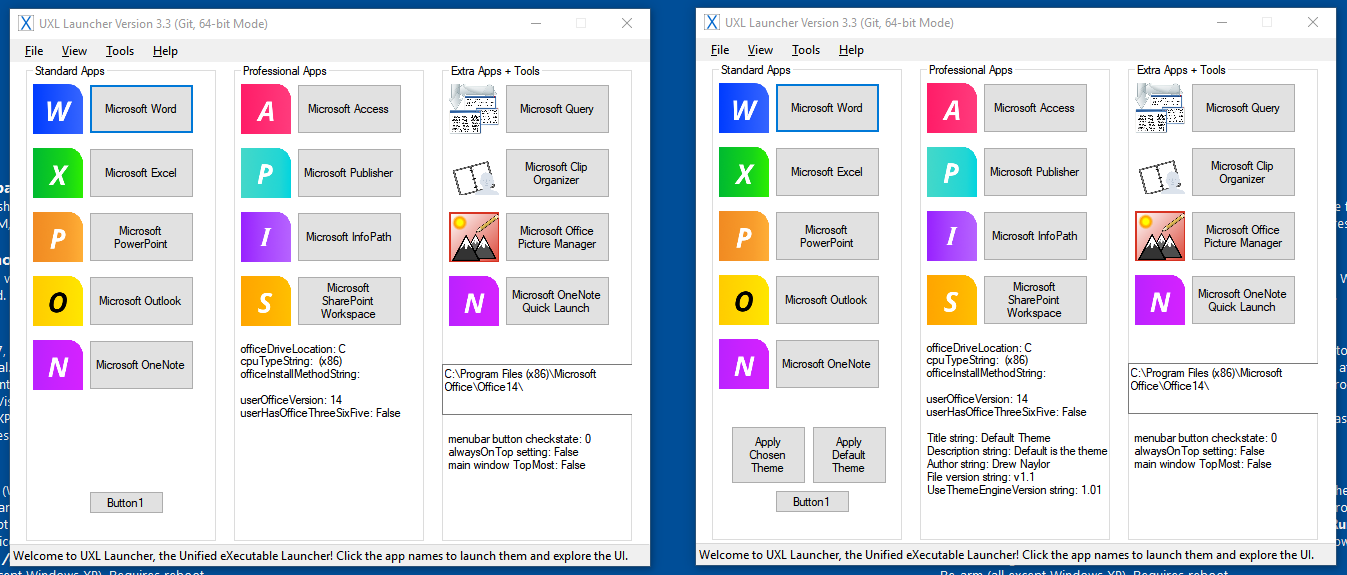Open the Tools menu in right window
Image resolution: width=1347 pixels, height=575 pixels.
(x=806, y=50)
